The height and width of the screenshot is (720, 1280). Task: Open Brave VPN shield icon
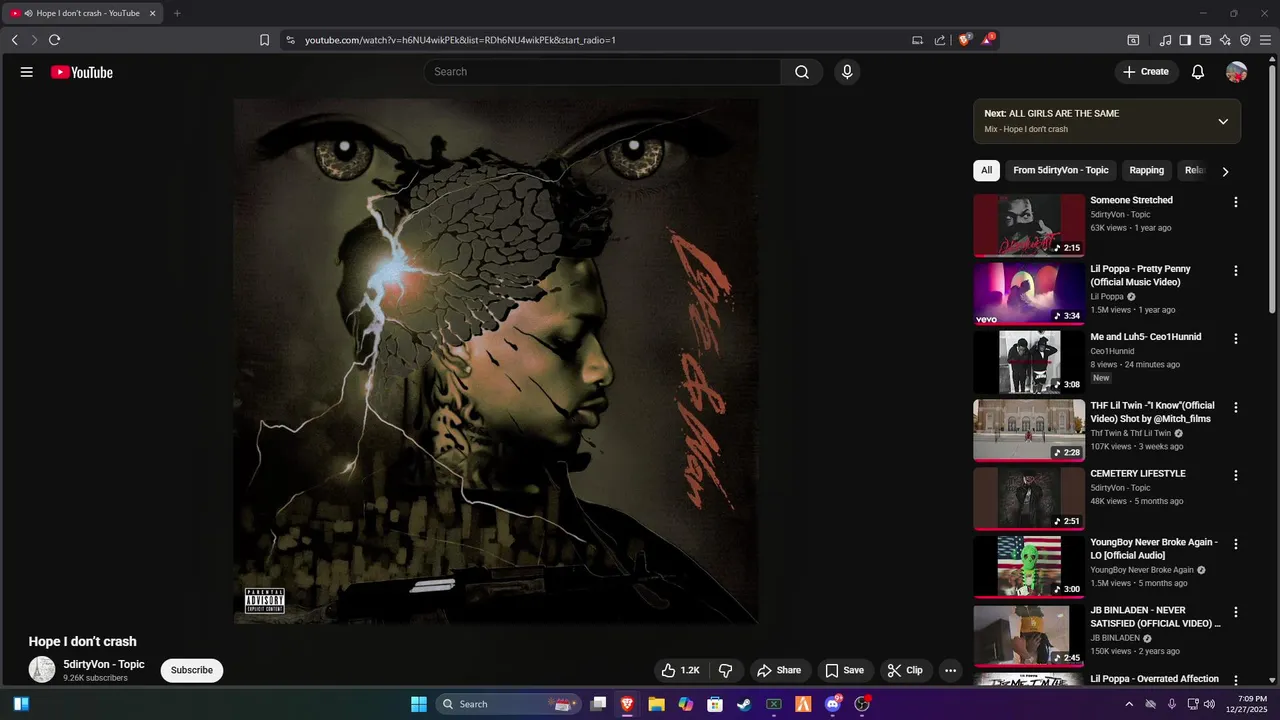click(x=1245, y=40)
